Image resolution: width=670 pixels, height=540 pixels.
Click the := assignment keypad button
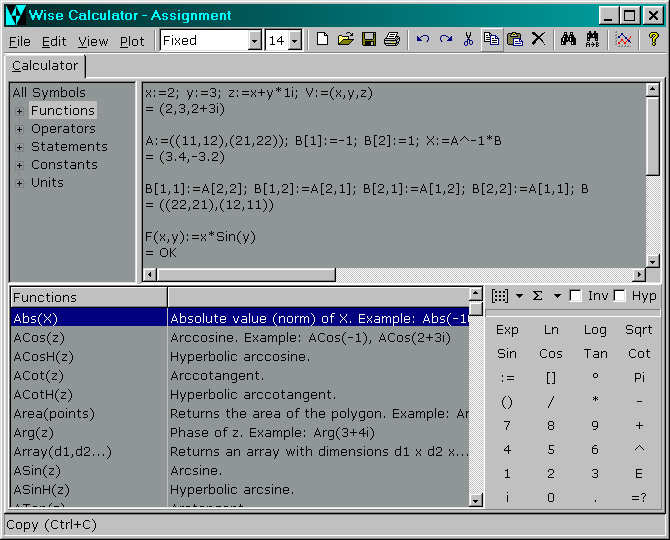pyautogui.click(x=507, y=378)
